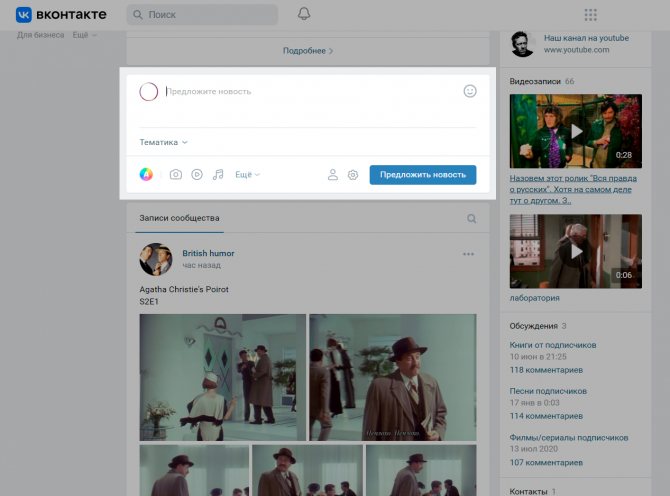The height and width of the screenshot is (496, 670).
Task: Click the VK logo icon
Action: (x=24, y=15)
